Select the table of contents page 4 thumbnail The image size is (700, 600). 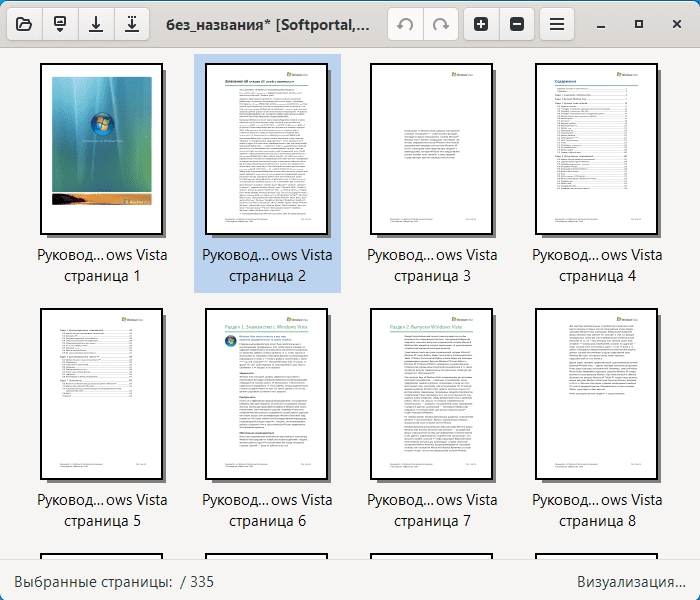(596, 149)
